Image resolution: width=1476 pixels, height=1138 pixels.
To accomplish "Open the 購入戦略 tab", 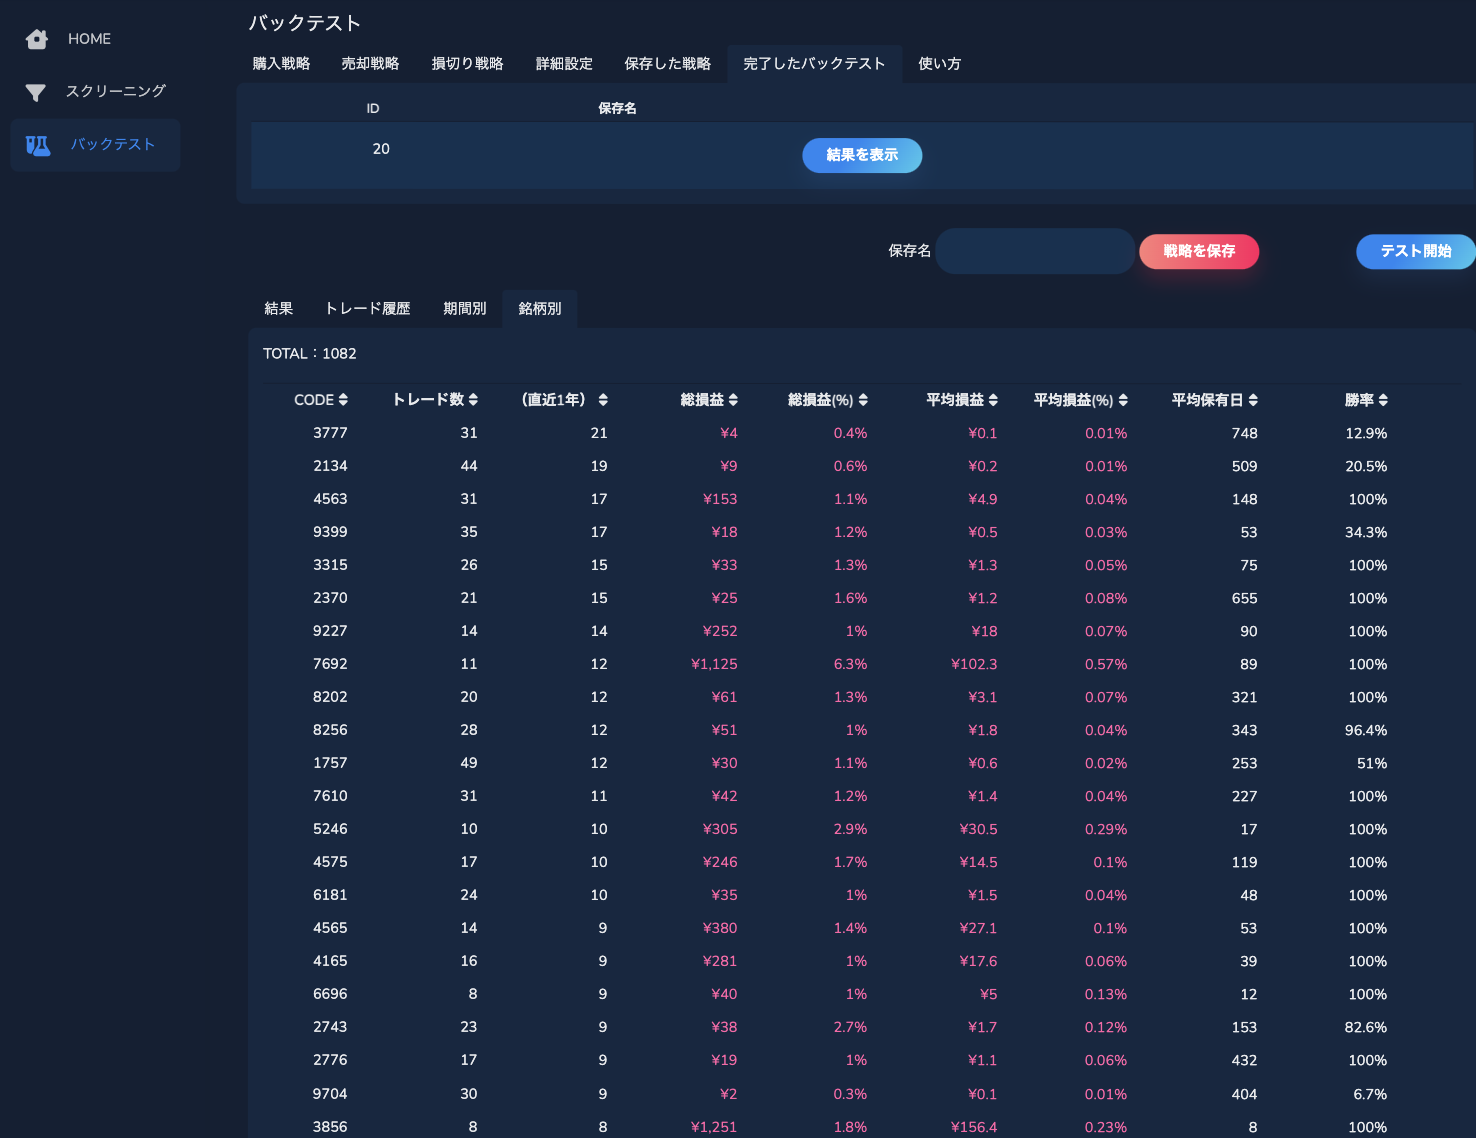I will point(281,64).
